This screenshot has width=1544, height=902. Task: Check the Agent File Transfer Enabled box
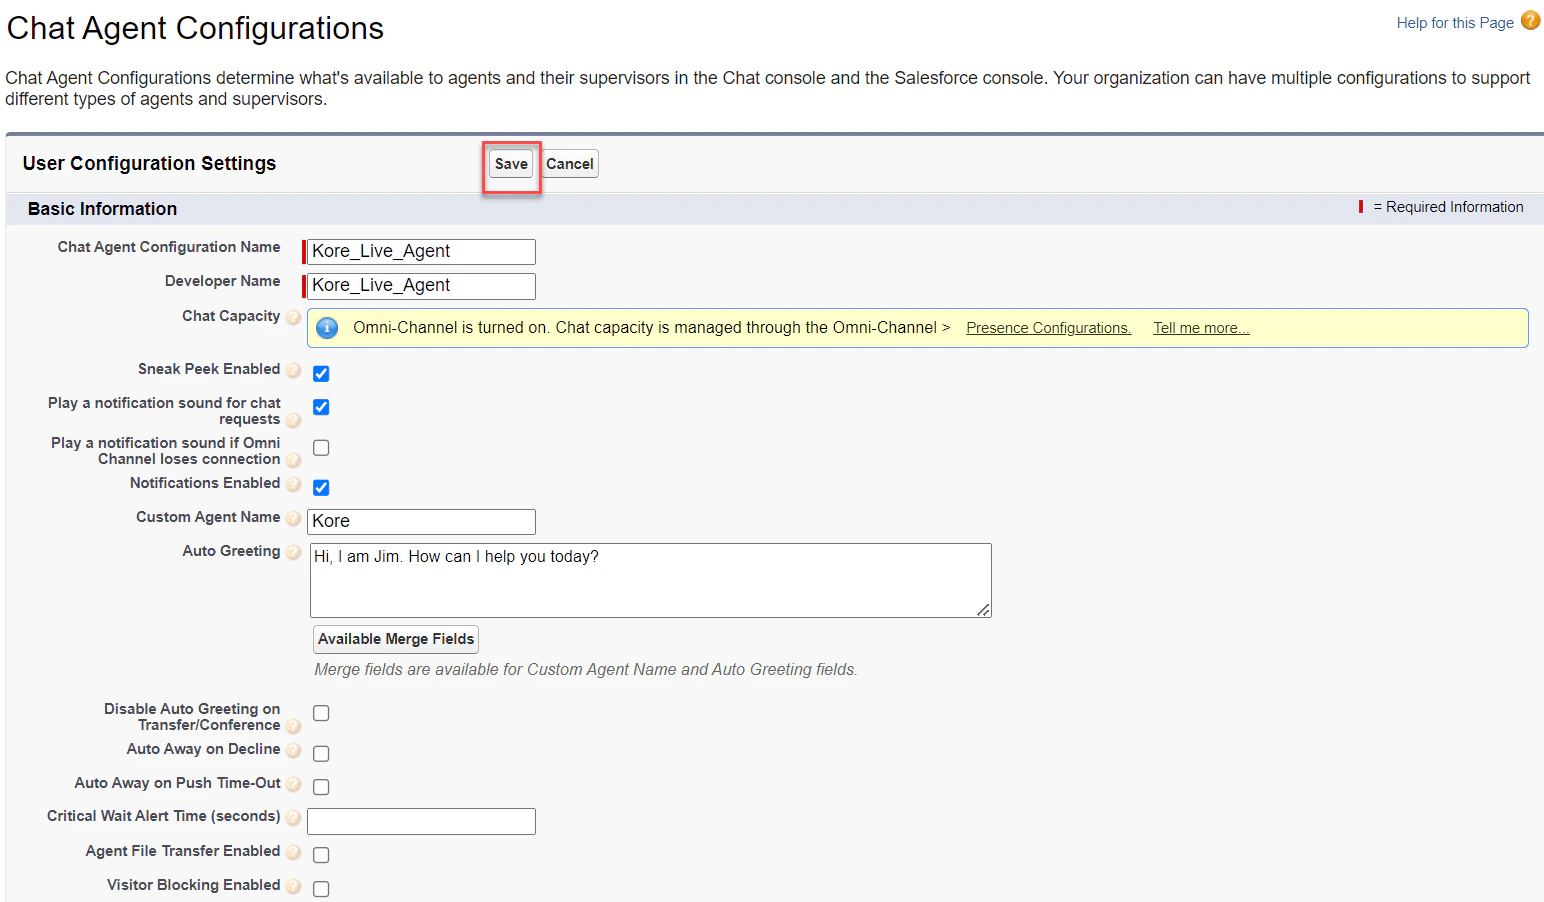pyautogui.click(x=320, y=854)
